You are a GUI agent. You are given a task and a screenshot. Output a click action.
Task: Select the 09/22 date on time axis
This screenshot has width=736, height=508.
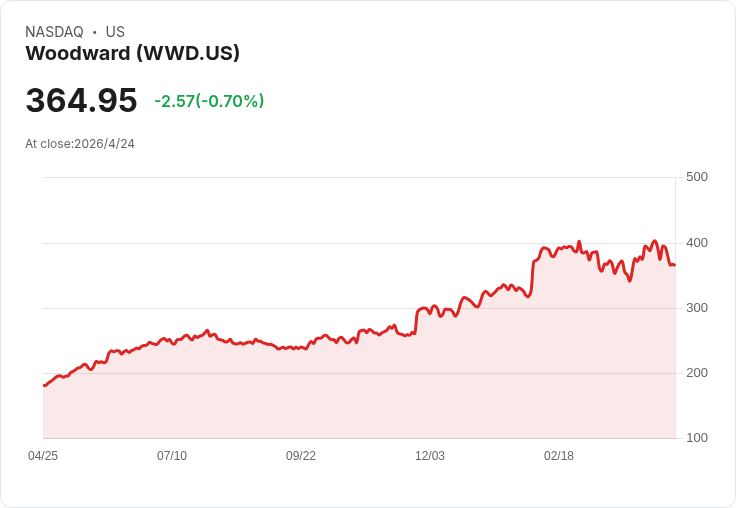coord(301,456)
